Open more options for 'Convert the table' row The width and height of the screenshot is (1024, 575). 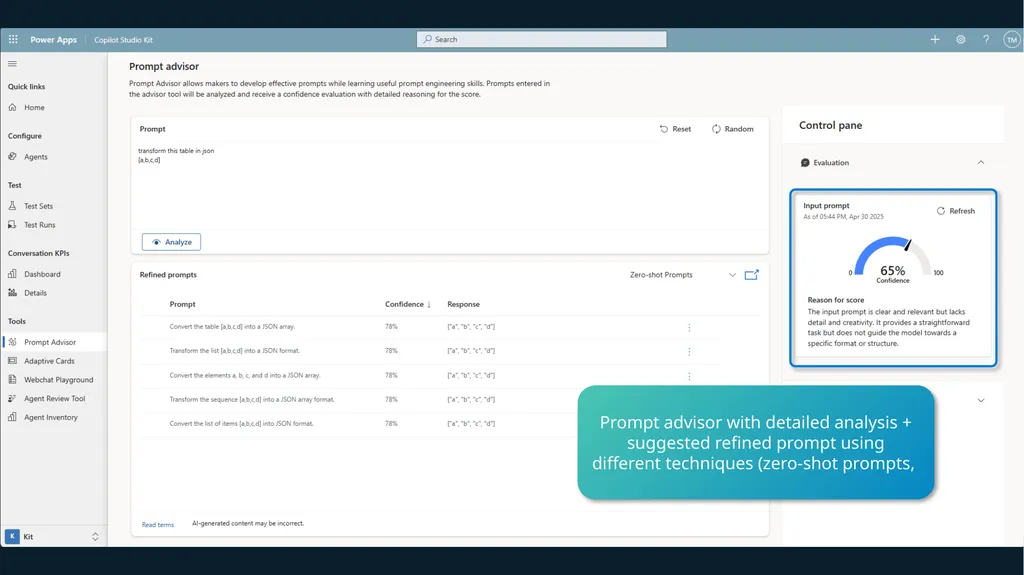pyautogui.click(x=689, y=327)
